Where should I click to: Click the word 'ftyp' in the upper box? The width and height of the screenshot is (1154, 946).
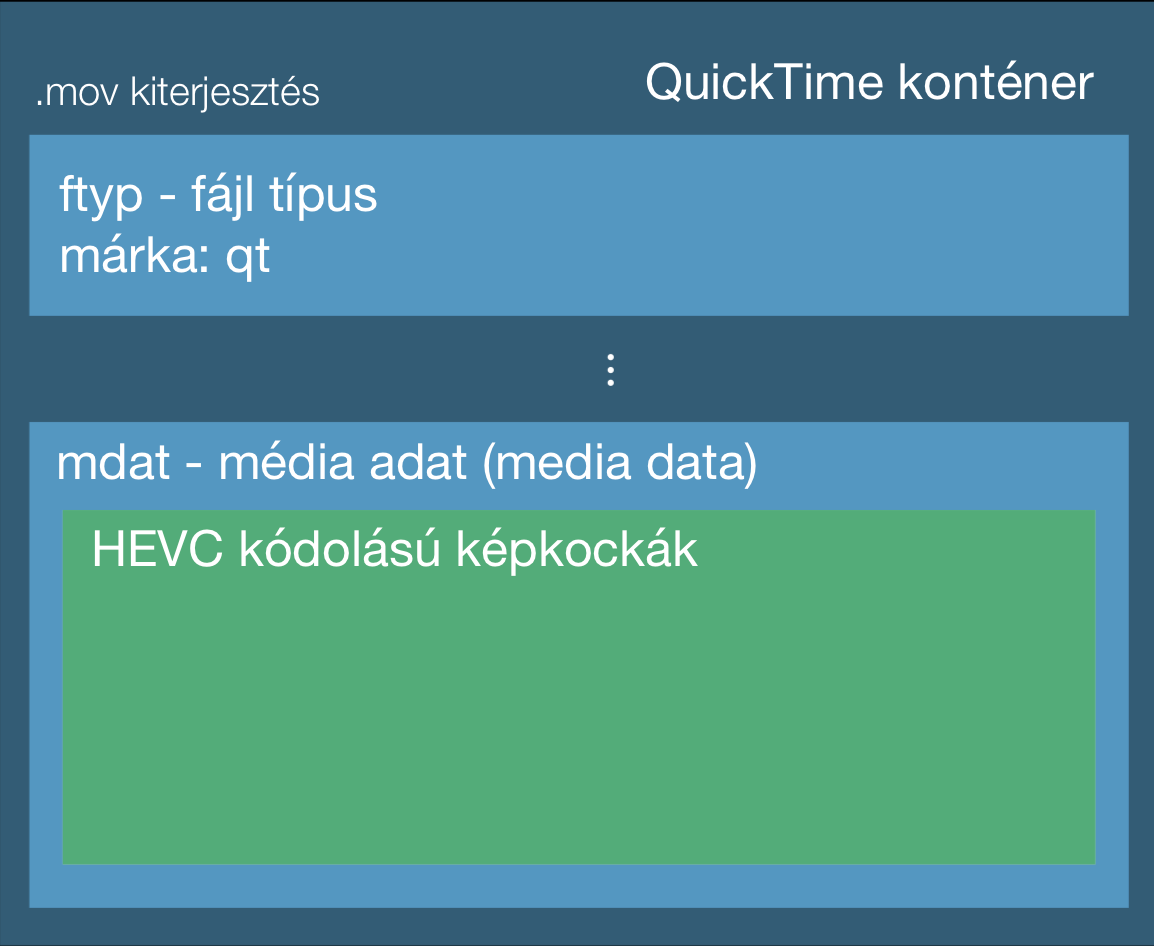click(101, 197)
